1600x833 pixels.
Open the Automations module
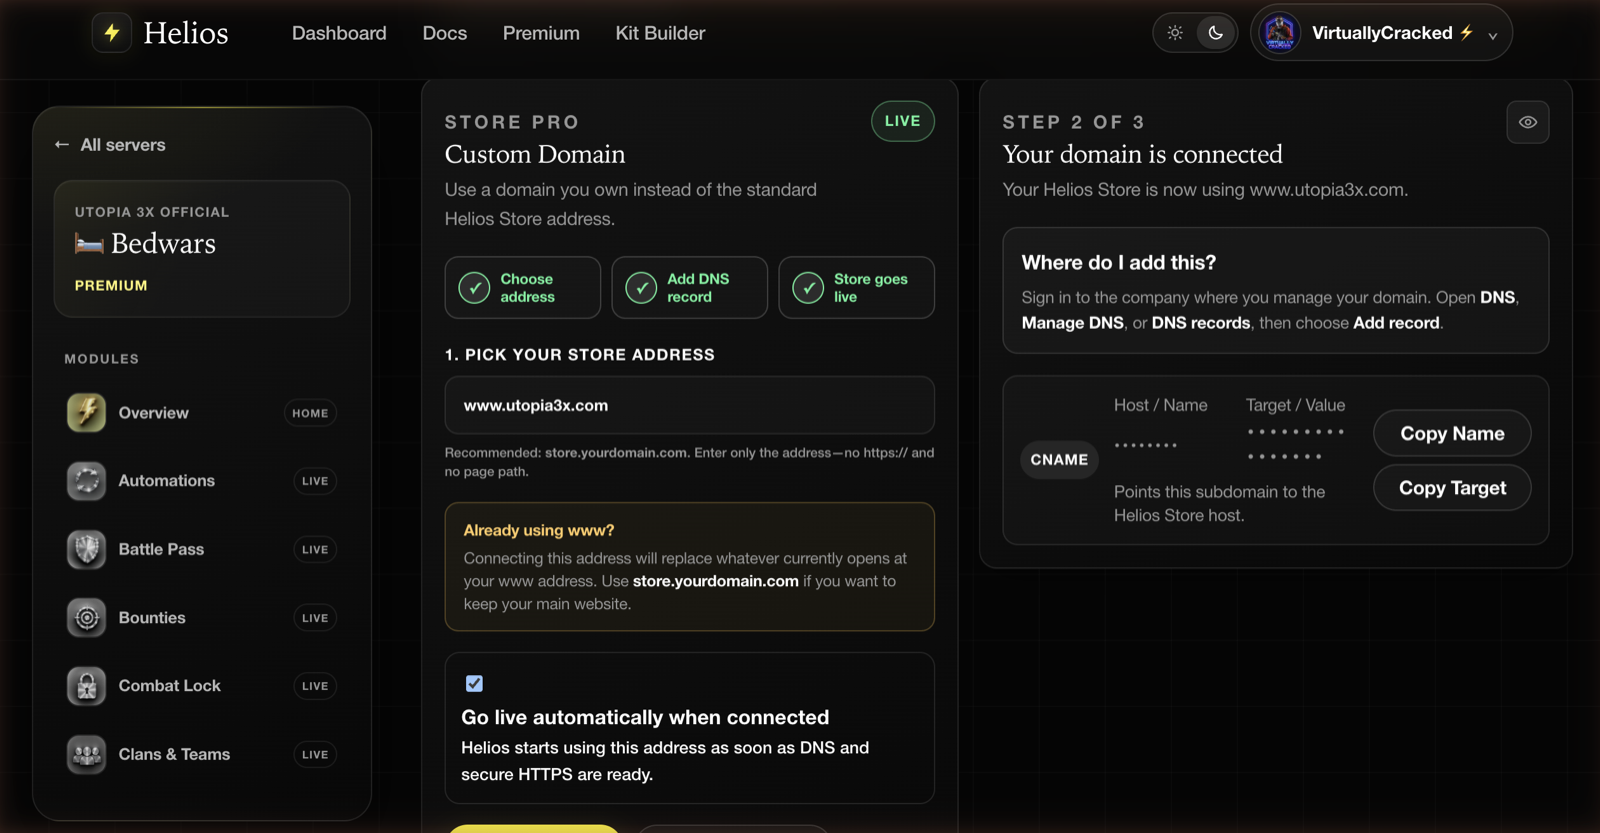pos(201,481)
